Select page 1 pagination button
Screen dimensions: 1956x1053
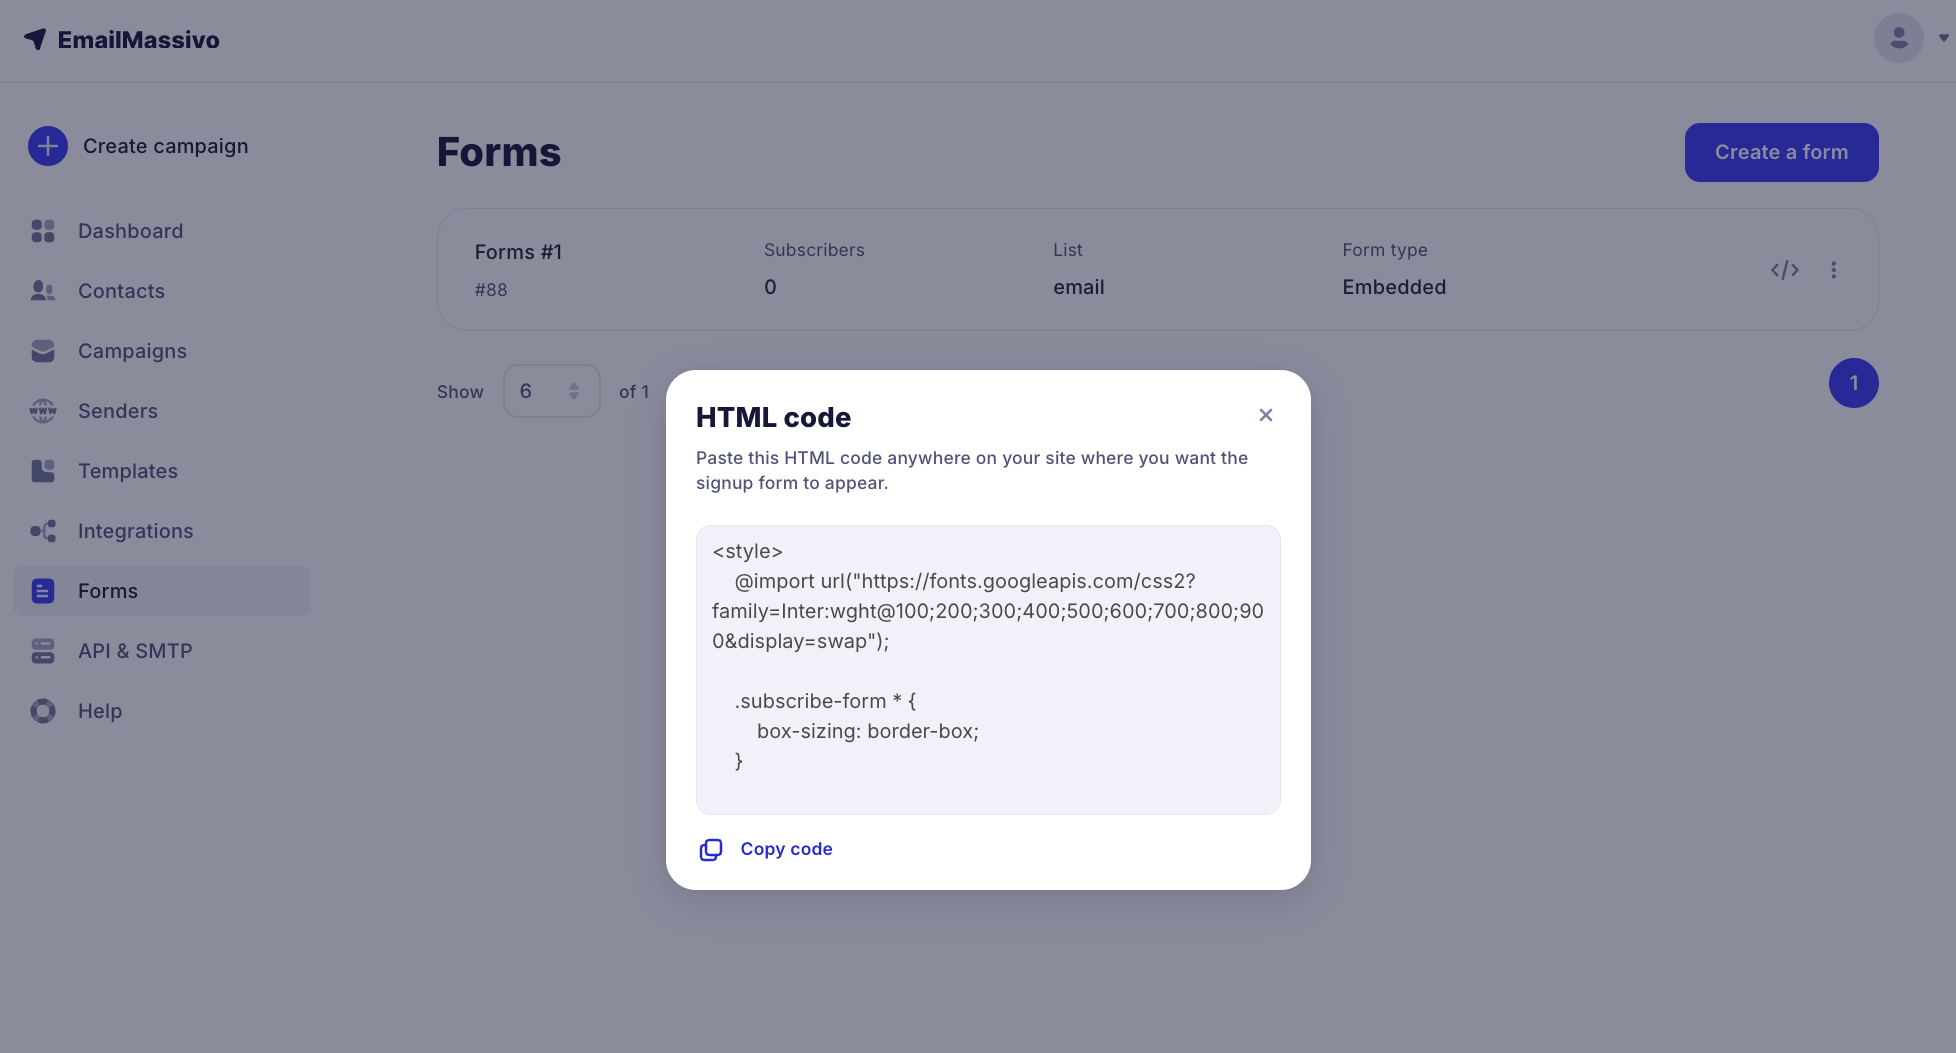[1853, 383]
